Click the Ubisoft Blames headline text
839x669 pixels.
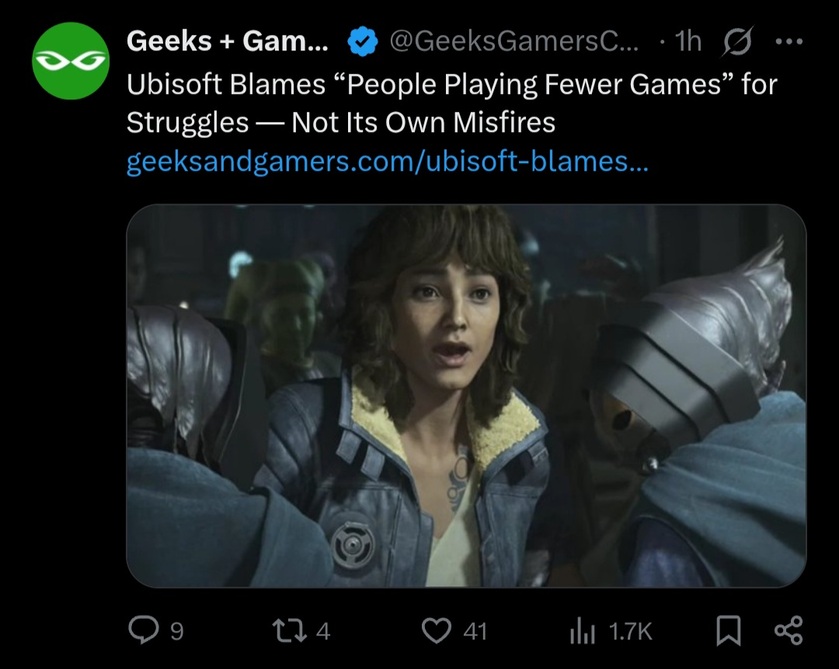450,103
